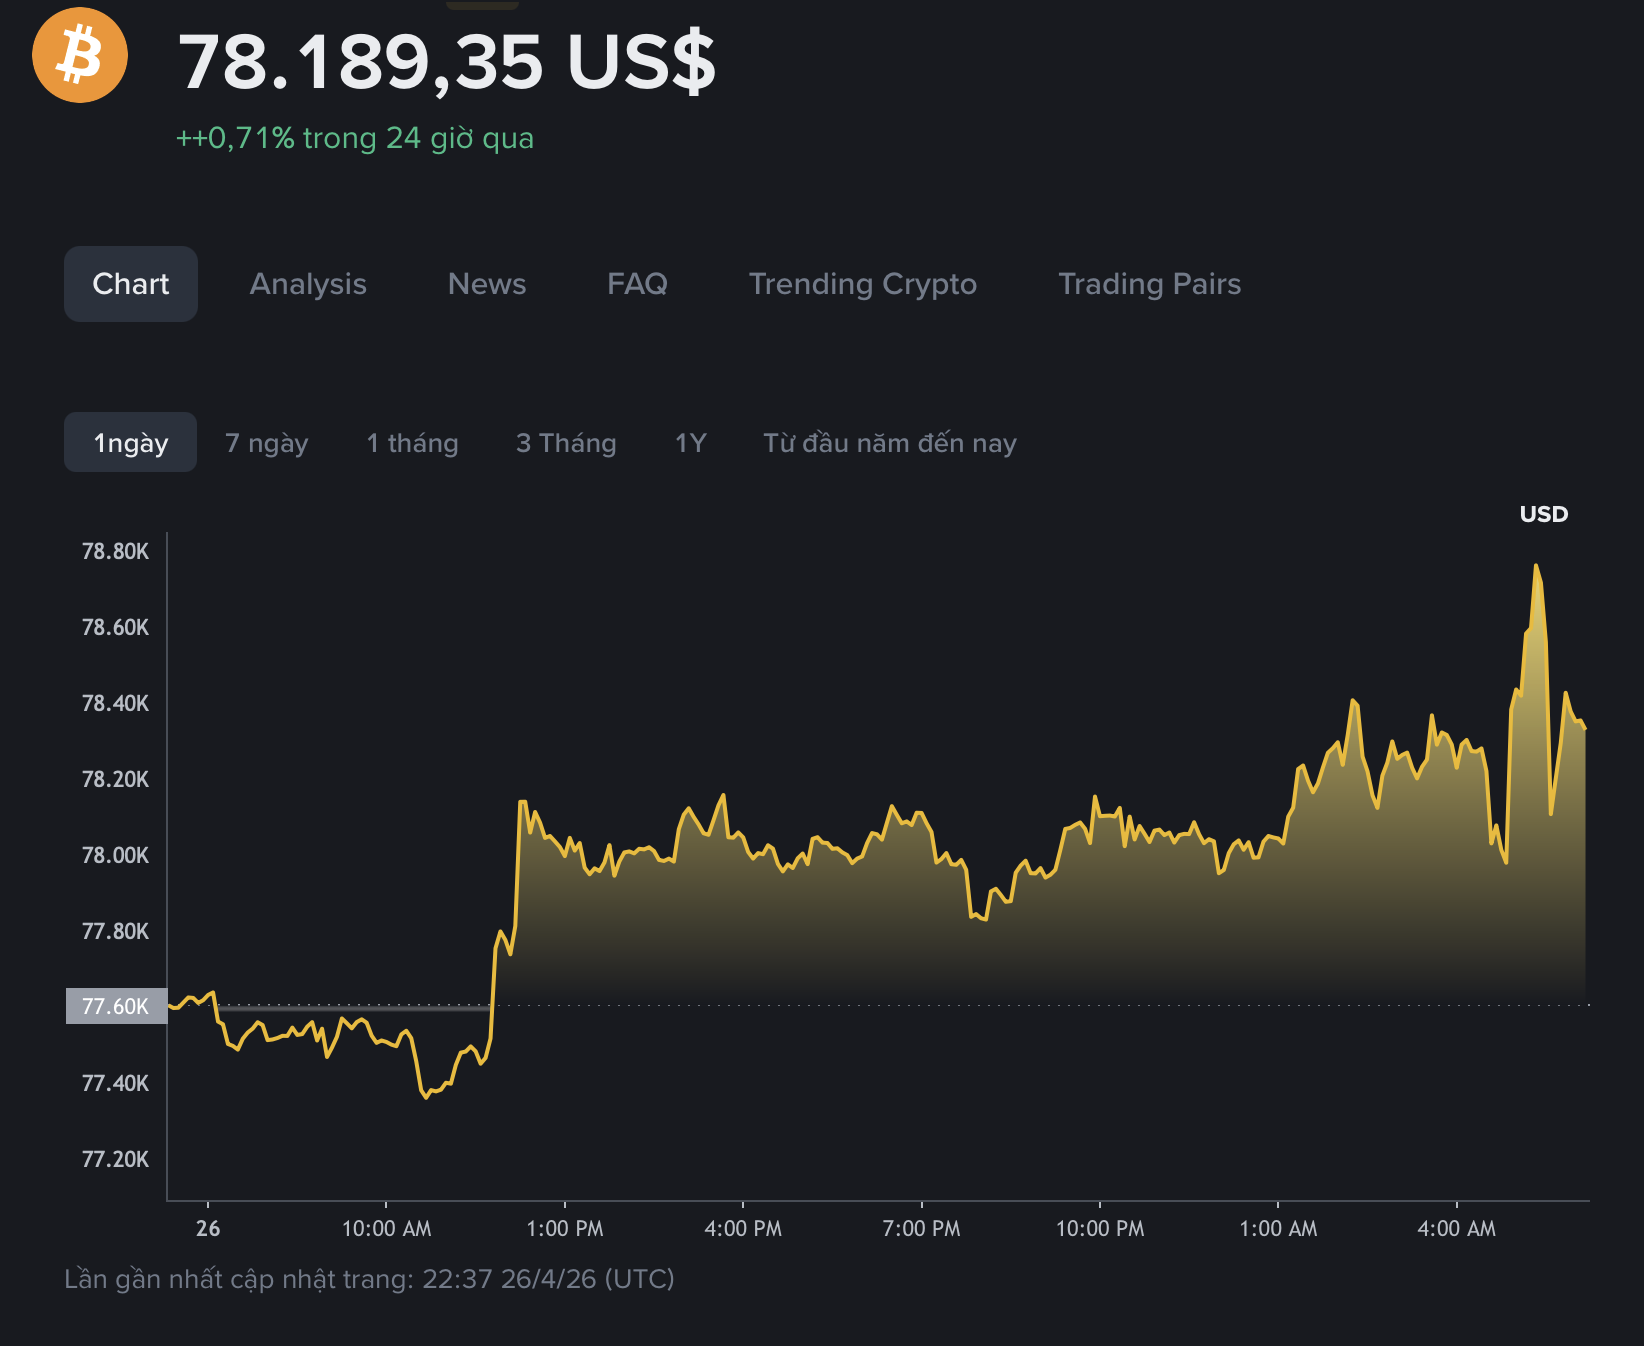Select the 1ngày time range
Screen dimensions: 1644x1346
pos(130,441)
